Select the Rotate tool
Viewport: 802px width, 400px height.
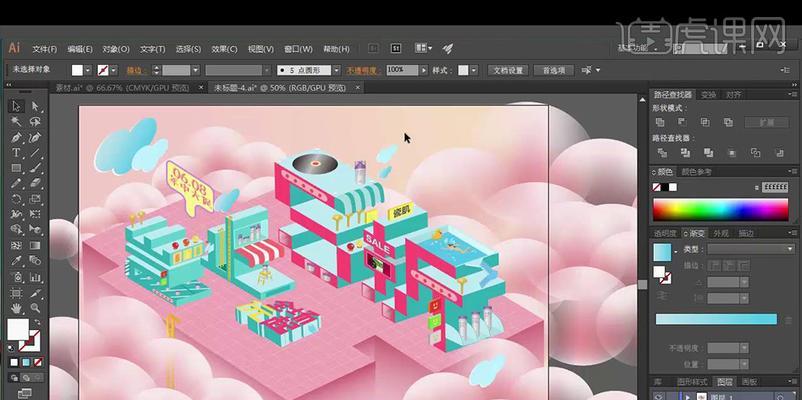pos(16,199)
